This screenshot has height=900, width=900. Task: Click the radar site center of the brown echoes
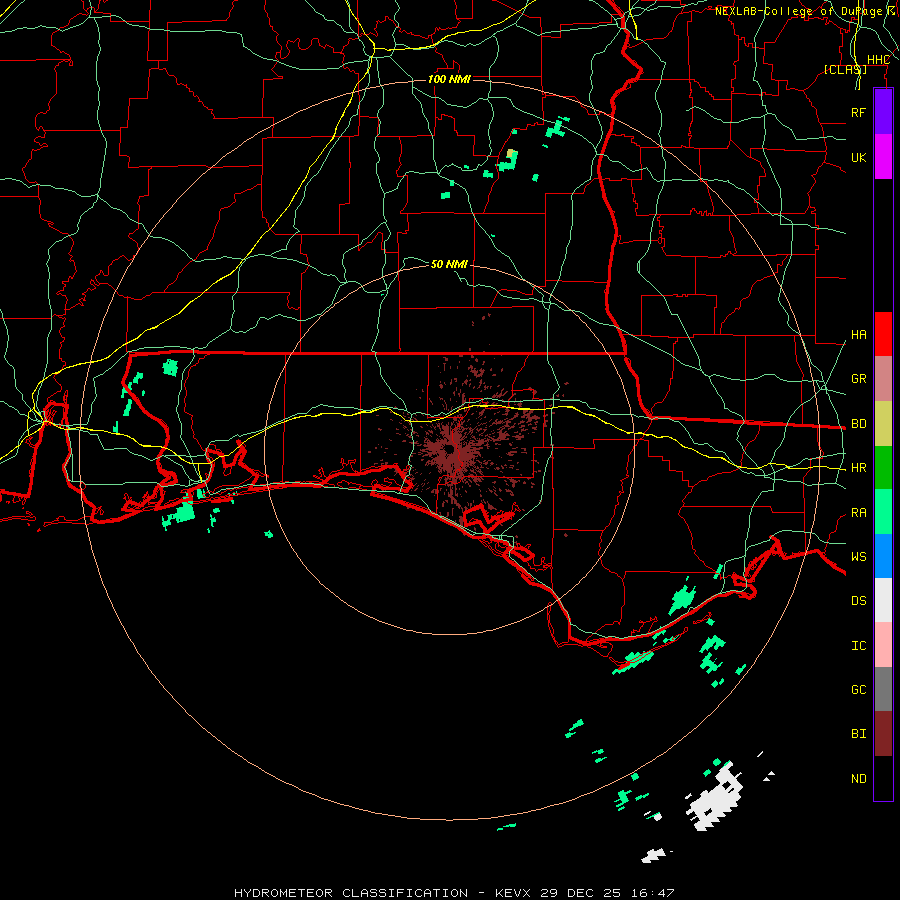click(x=451, y=448)
